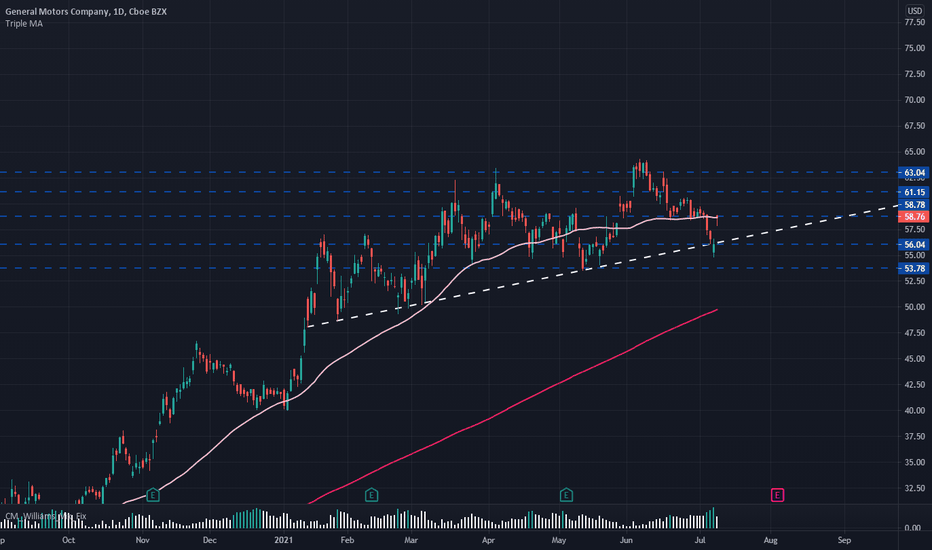Select the CM Williams Vix Fix indicator label
The height and width of the screenshot is (550, 932).
pos(46,516)
